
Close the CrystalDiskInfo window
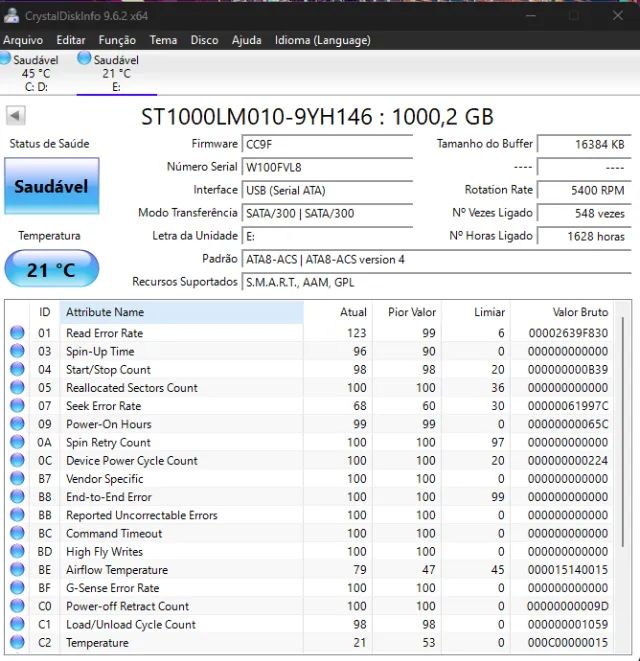(x=618, y=16)
